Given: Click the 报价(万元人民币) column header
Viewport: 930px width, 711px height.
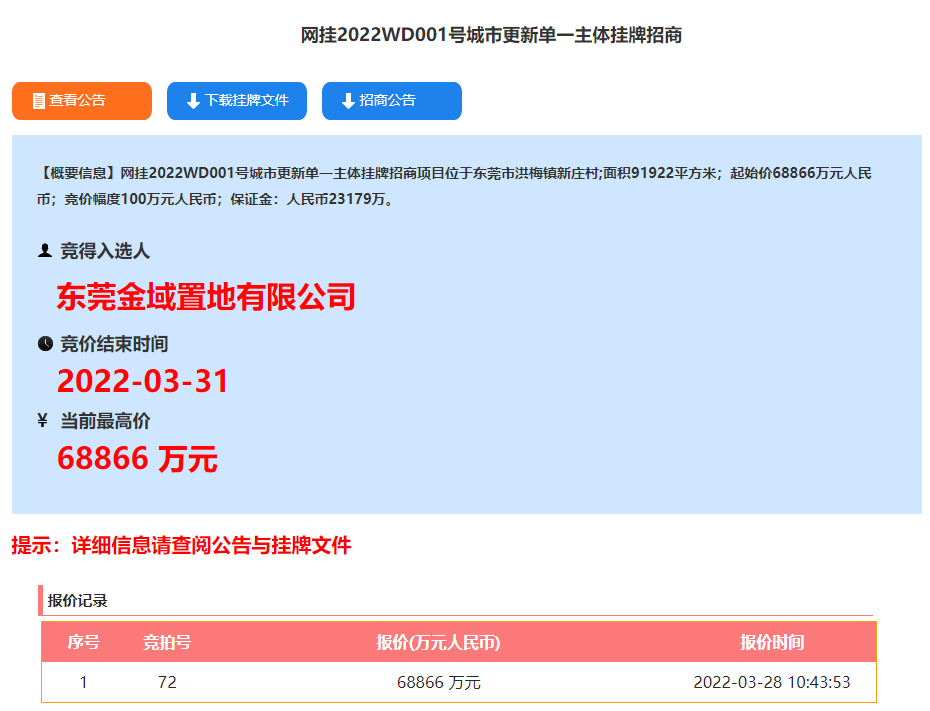Looking at the screenshot, I should (x=438, y=642).
